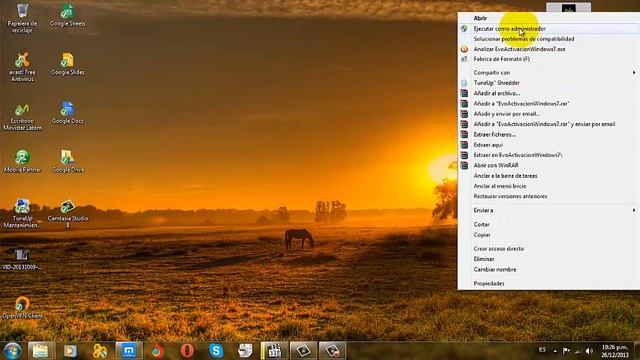Choose Ejecutar como administrador
The image size is (640, 360).
pos(548,29)
